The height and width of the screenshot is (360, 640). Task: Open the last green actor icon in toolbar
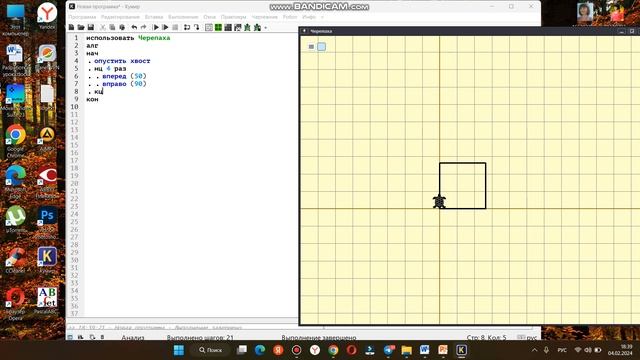tap(257, 27)
